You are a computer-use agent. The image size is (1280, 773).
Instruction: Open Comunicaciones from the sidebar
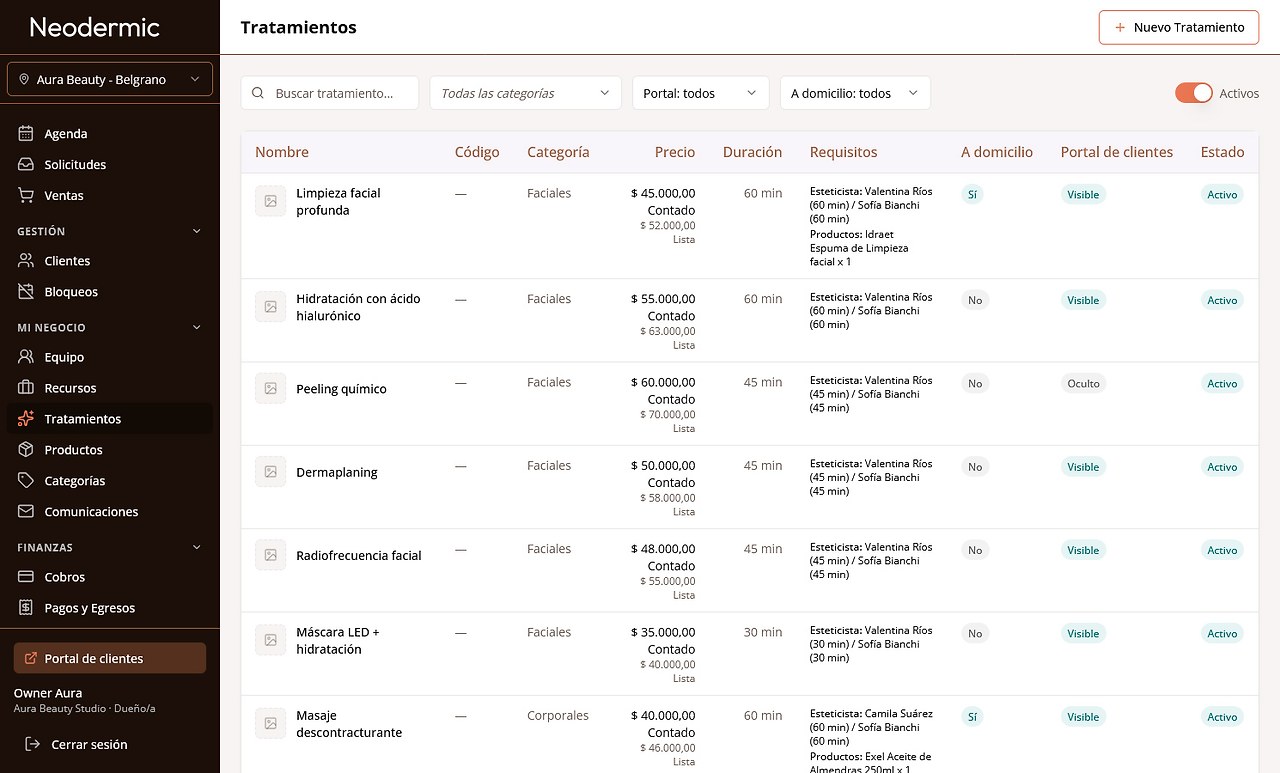[x=110, y=512]
